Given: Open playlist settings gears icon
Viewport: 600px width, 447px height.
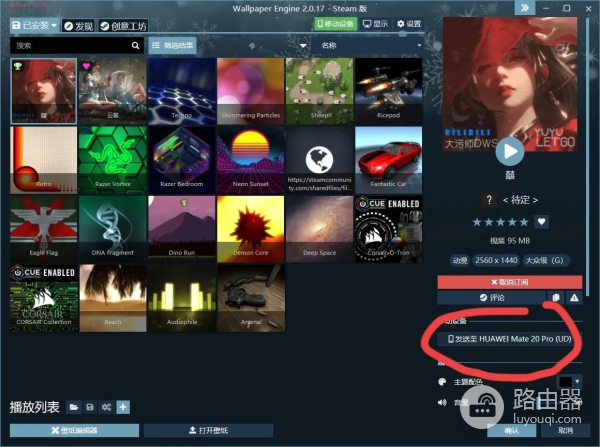Looking at the screenshot, I should coord(106,407).
